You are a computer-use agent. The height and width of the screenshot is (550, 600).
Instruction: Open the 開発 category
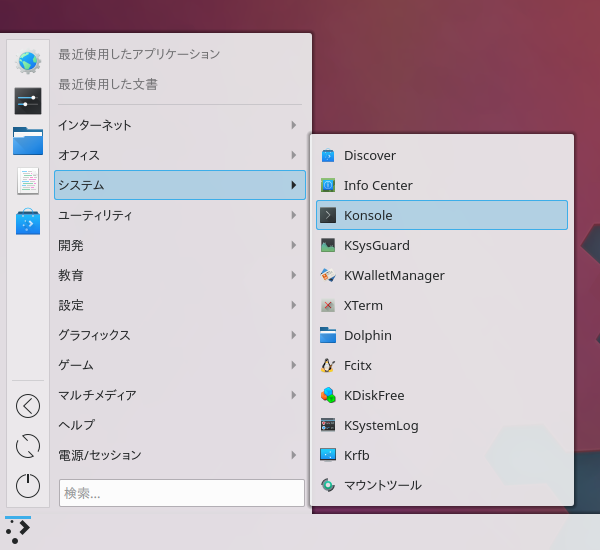click(180, 245)
